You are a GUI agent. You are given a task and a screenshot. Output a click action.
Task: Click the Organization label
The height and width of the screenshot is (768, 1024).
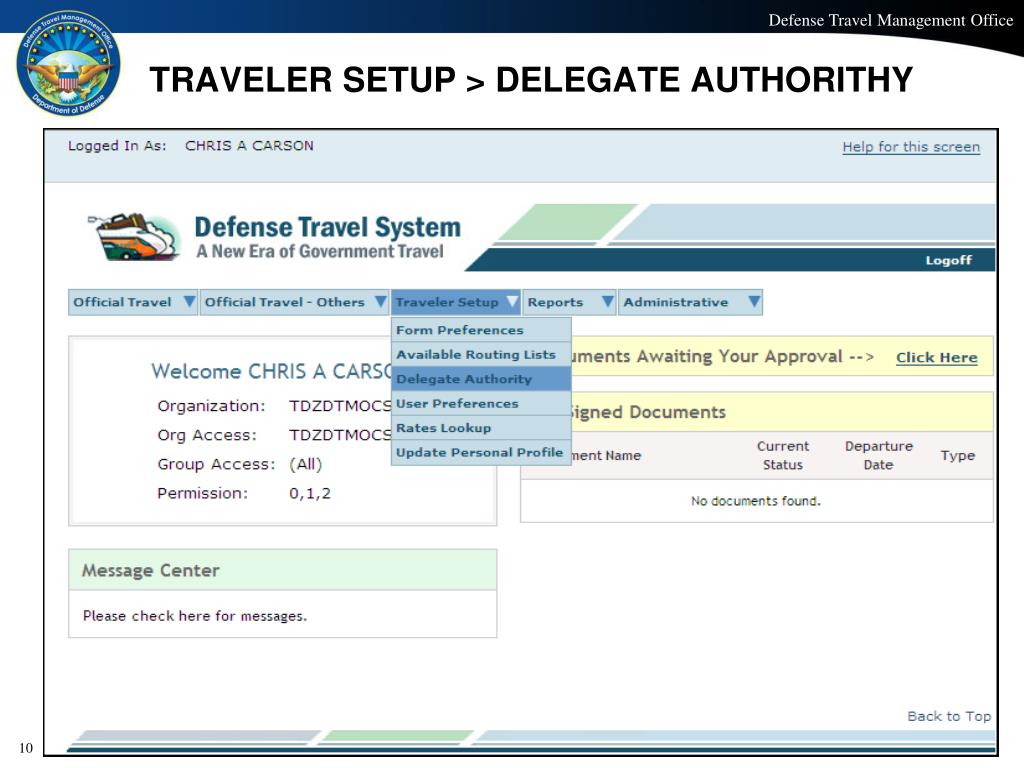(x=212, y=406)
